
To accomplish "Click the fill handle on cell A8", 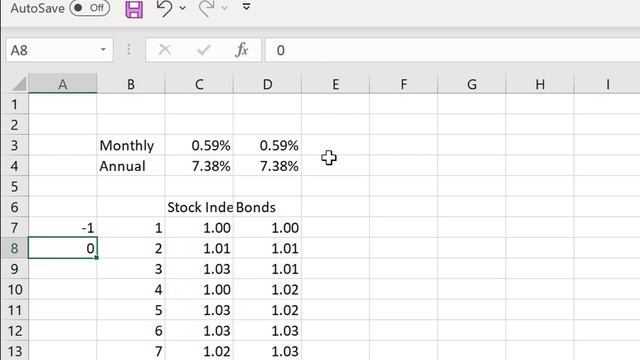I will [96, 258].
